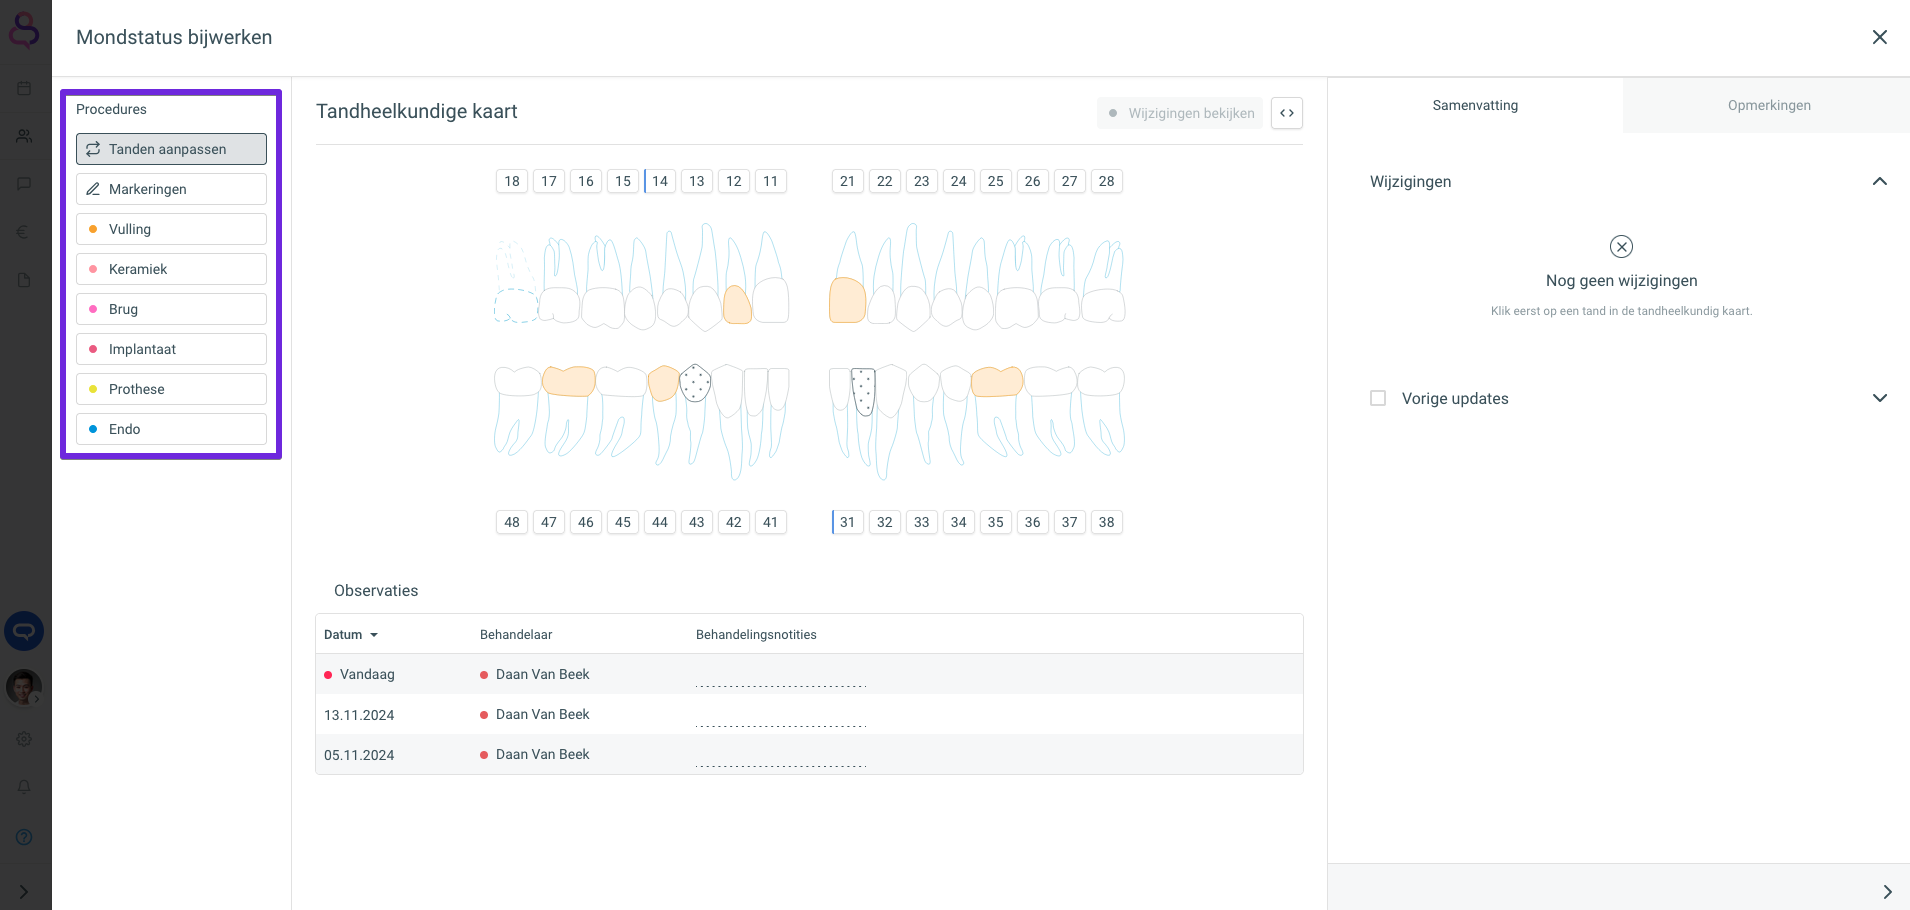
Task: Tick the Vorige updates checkbox
Action: point(1378,398)
